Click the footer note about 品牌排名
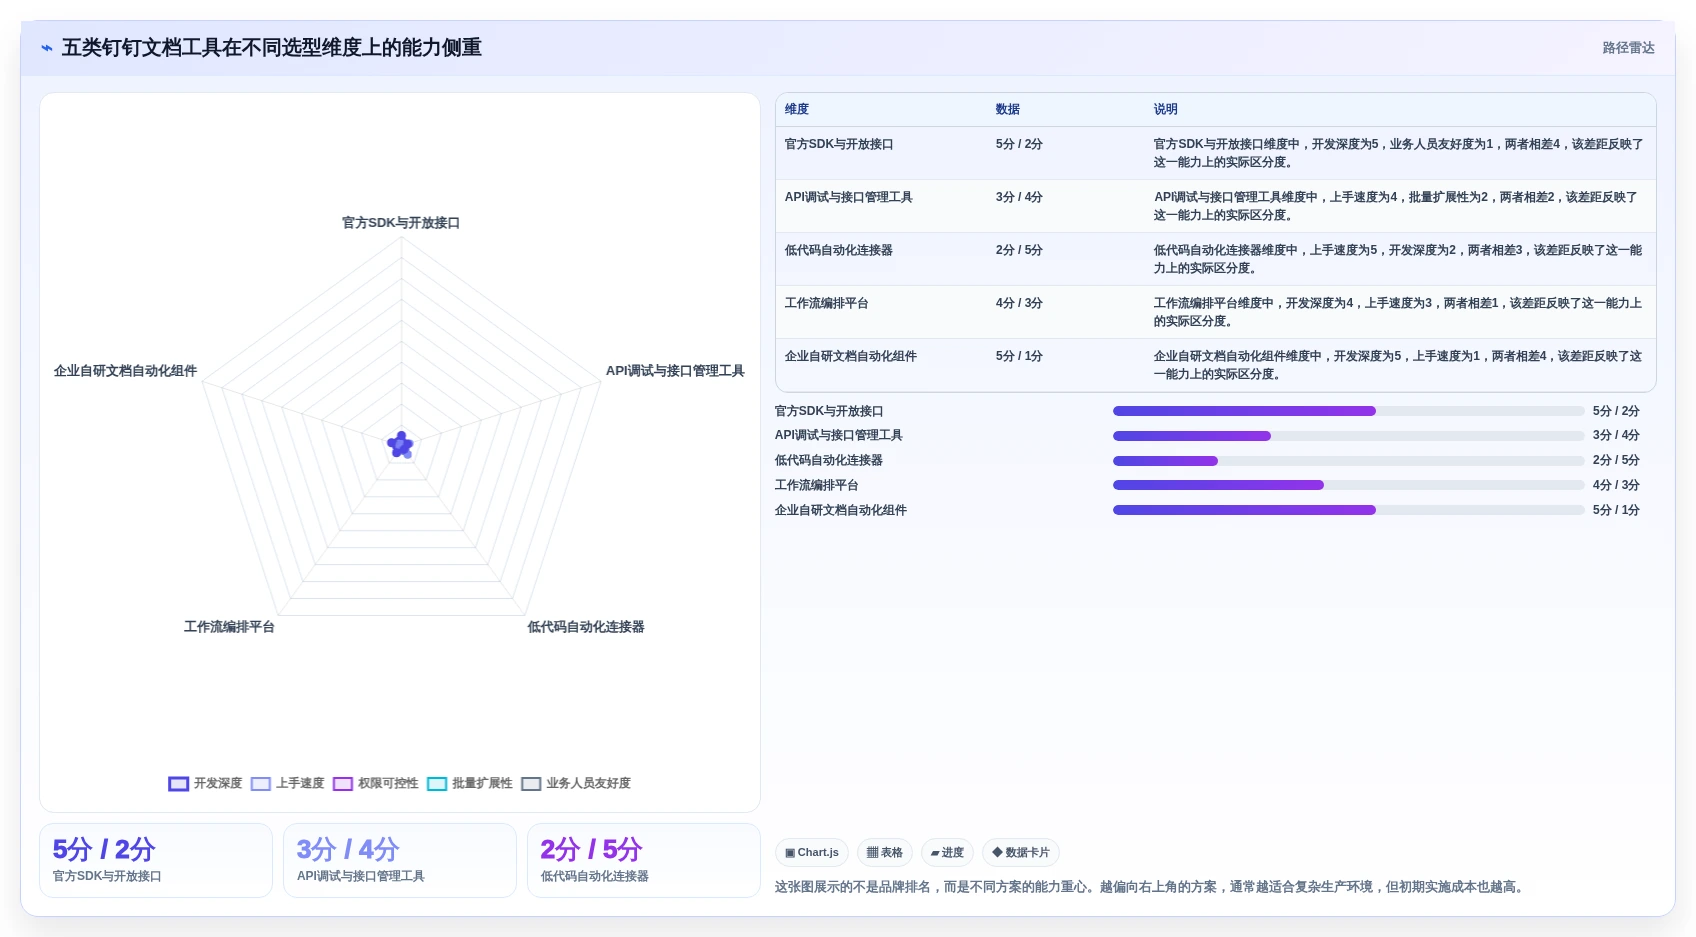1696x937 pixels. click(x=1152, y=887)
